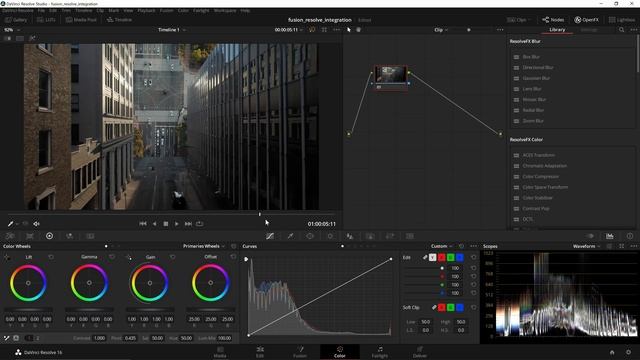Enable the green channel curve edit button
The height and width of the screenshot is (360, 640).
pyautogui.click(x=450, y=258)
